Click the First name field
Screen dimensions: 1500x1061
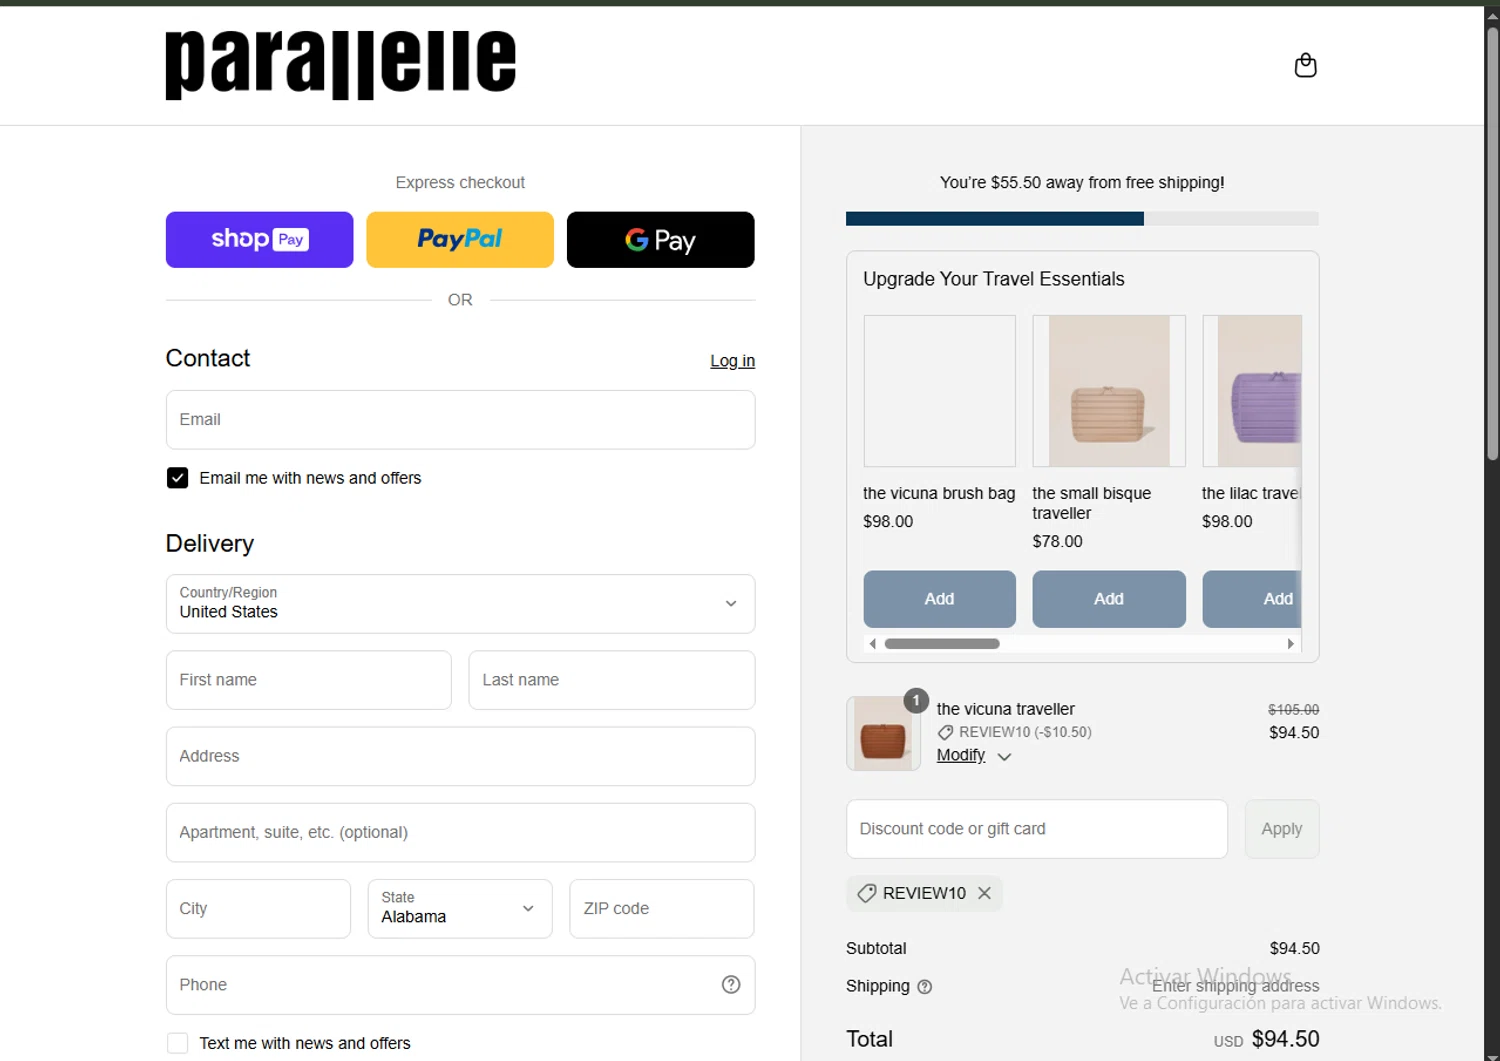click(308, 680)
